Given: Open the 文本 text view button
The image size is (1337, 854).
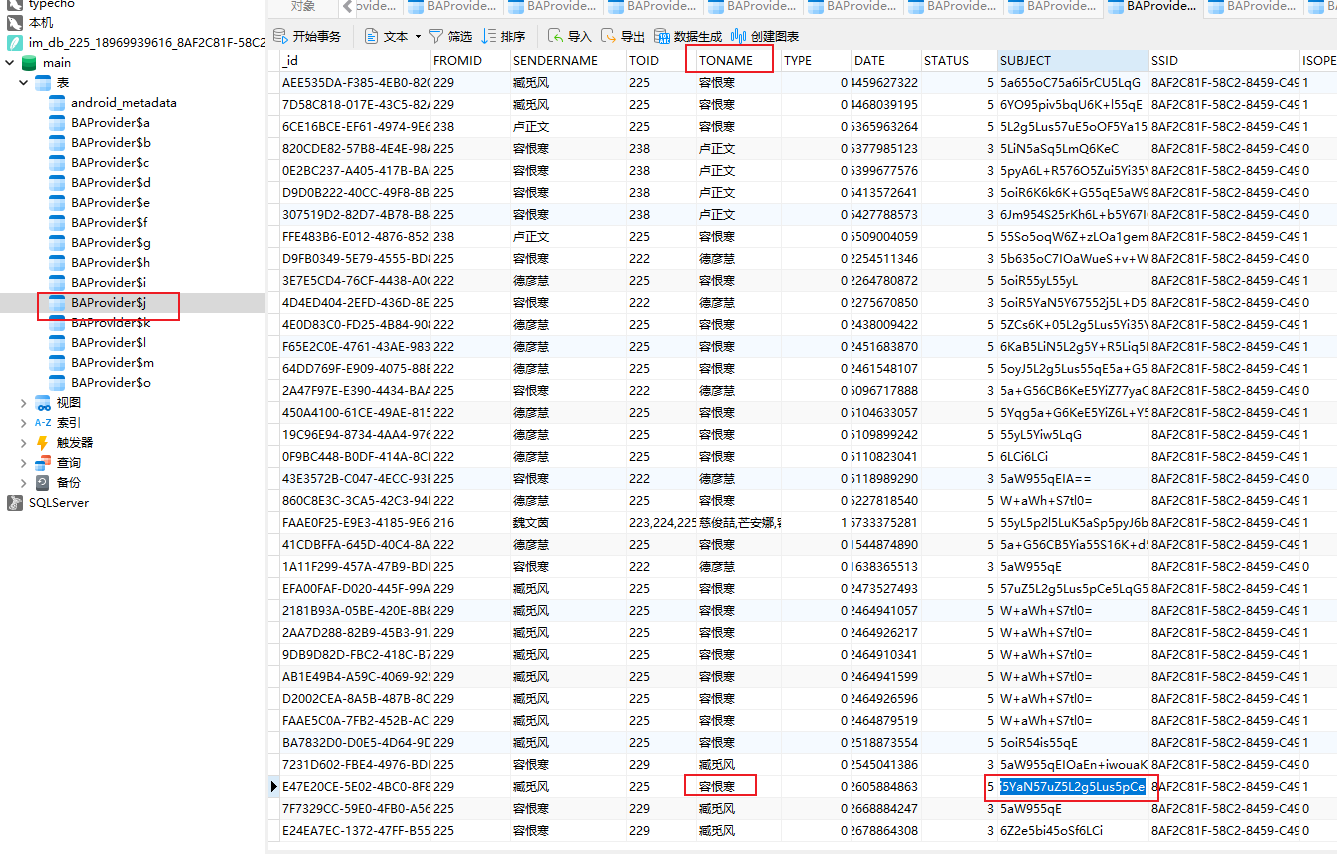Looking at the screenshot, I should [386, 36].
